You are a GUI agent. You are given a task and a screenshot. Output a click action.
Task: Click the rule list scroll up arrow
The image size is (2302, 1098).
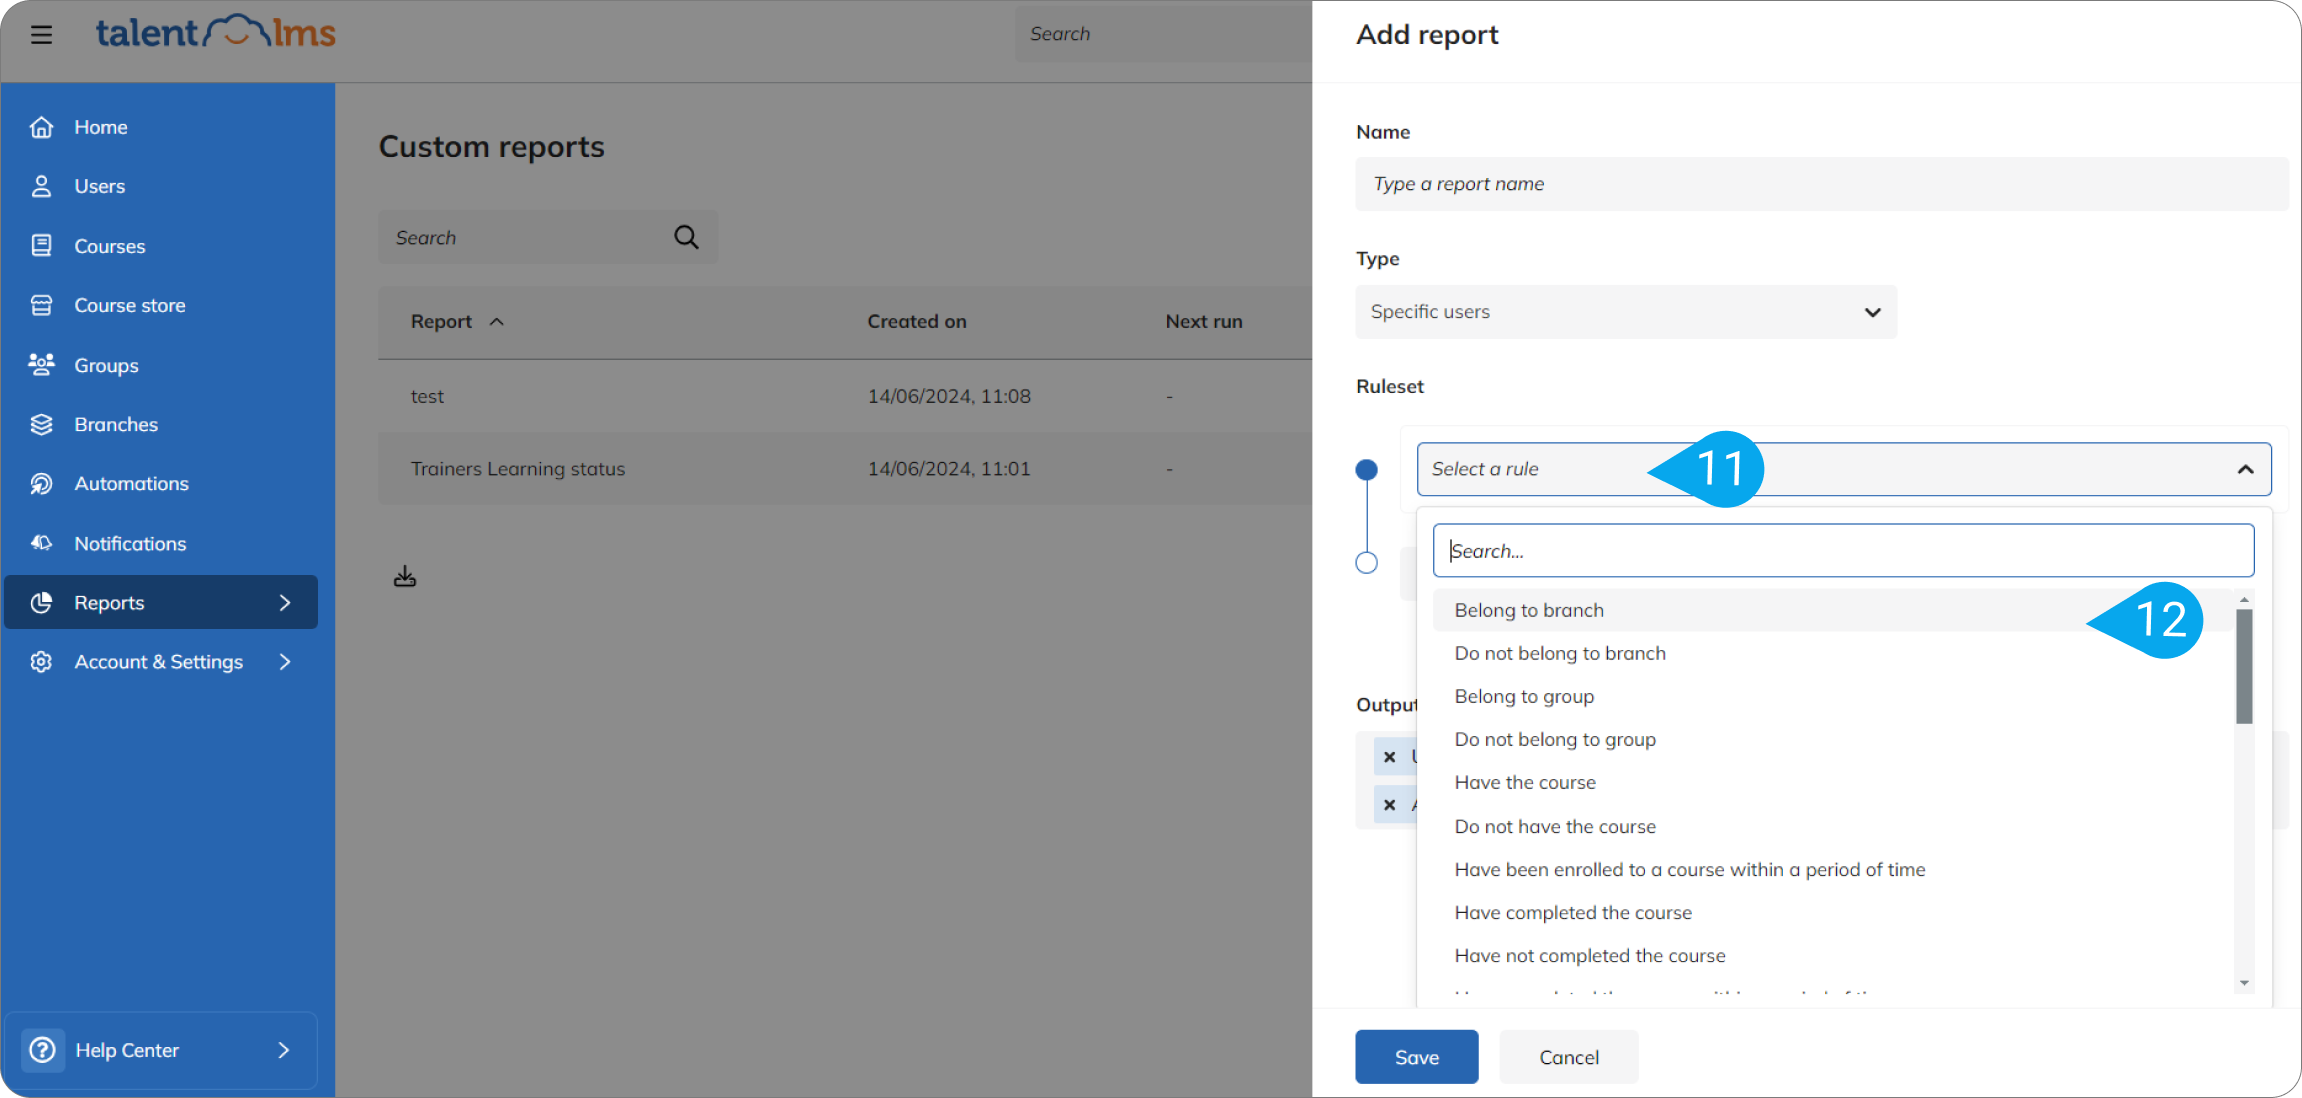(x=2244, y=599)
